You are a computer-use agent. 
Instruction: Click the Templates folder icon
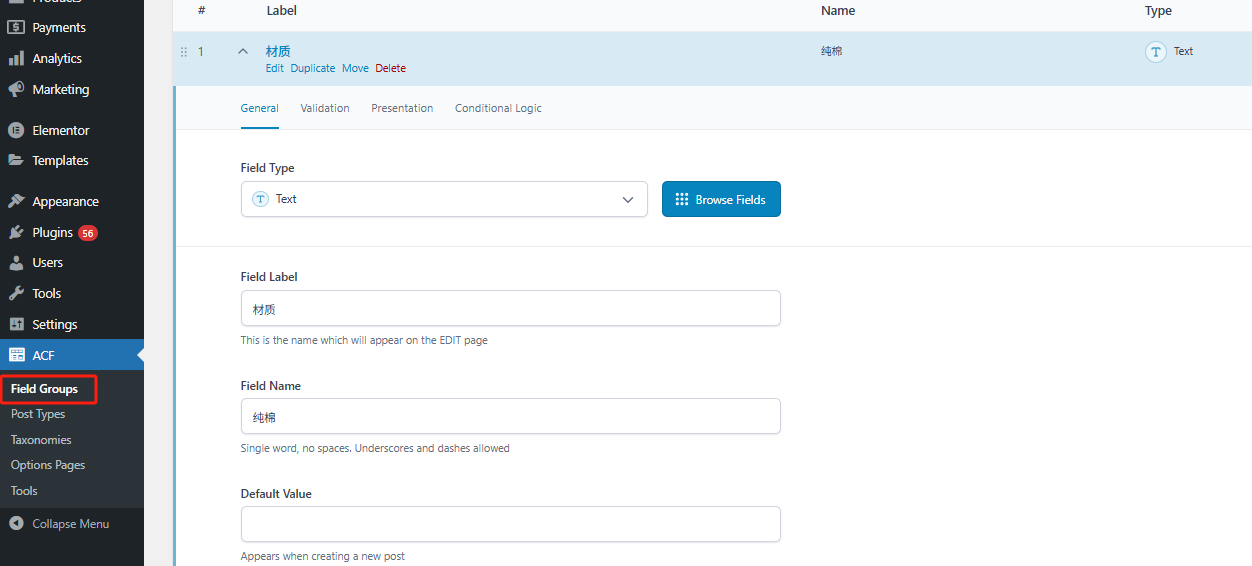click(x=16, y=160)
